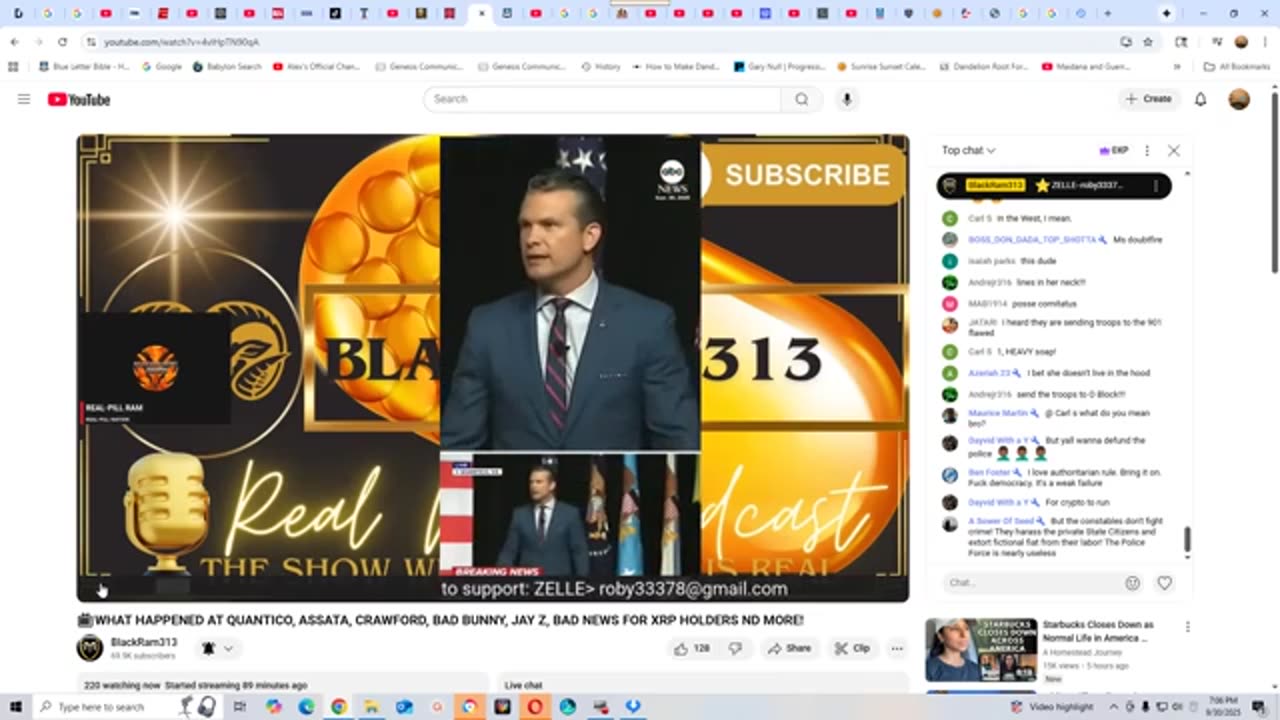Open the live chat three-dot options
Image resolution: width=1280 pixels, height=720 pixels.
coord(1147,150)
